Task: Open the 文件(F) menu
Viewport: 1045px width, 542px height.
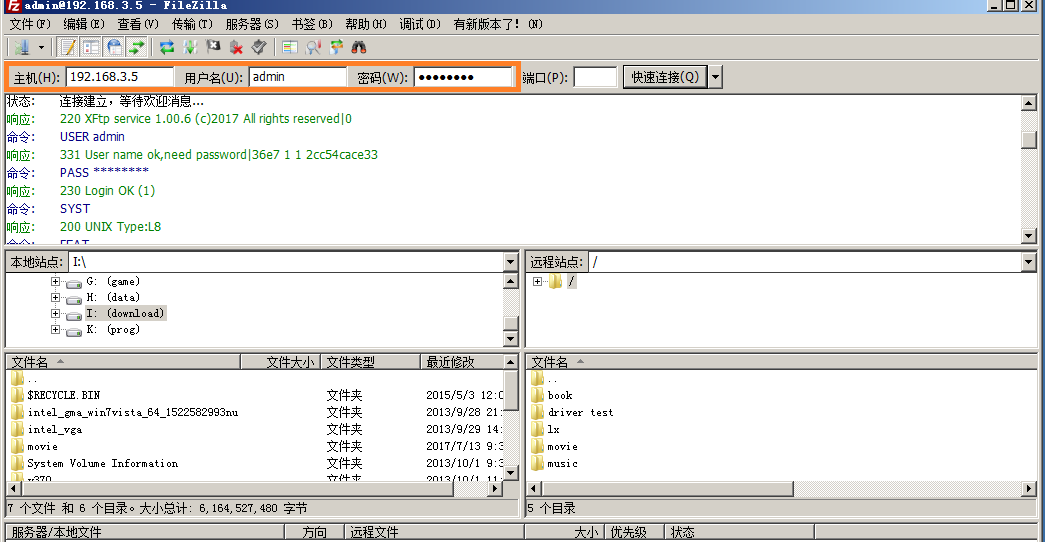Action: (29, 24)
